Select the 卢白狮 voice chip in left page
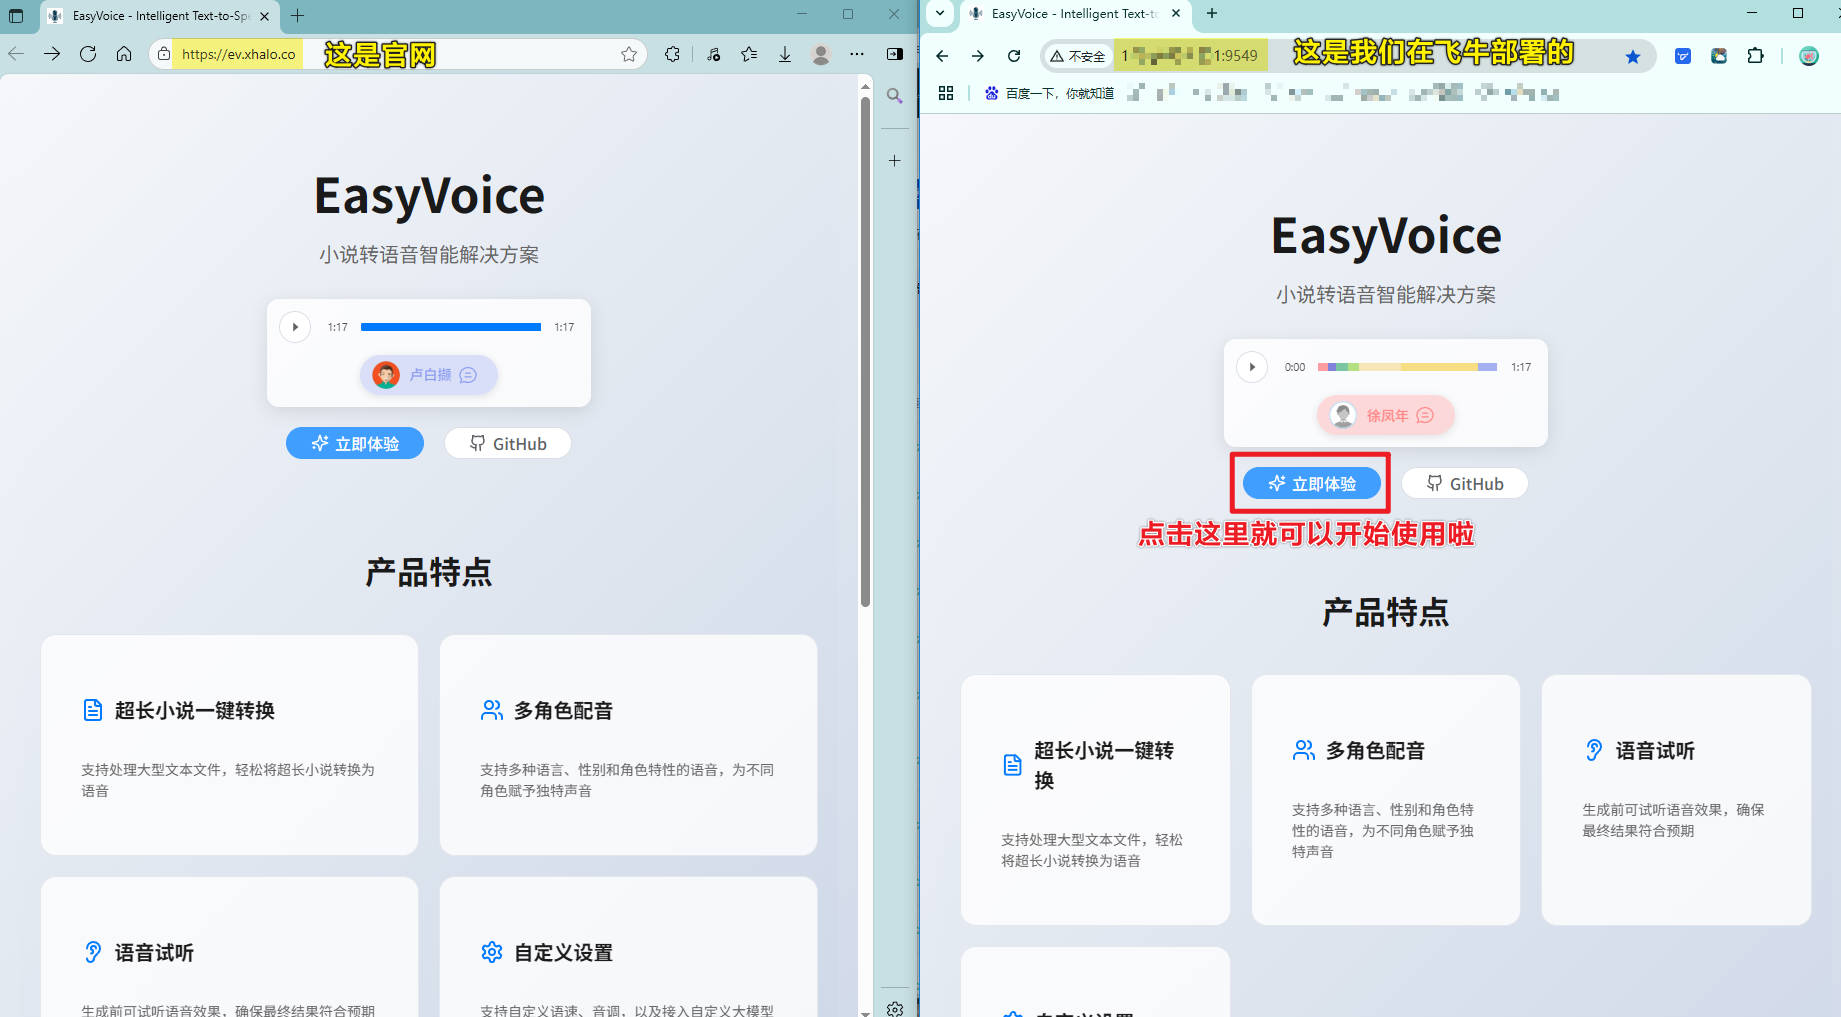This screenshot has height=1017, width=1841. coord(429,375)
